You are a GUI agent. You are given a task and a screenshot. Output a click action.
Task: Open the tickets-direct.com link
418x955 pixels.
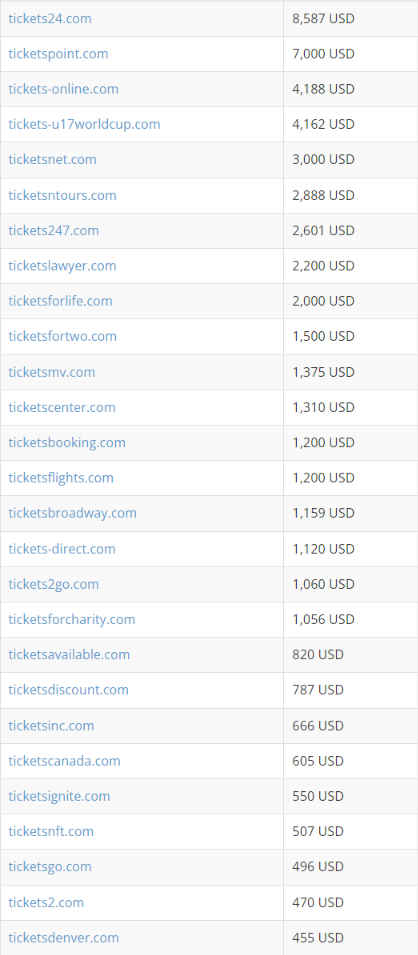62,549
